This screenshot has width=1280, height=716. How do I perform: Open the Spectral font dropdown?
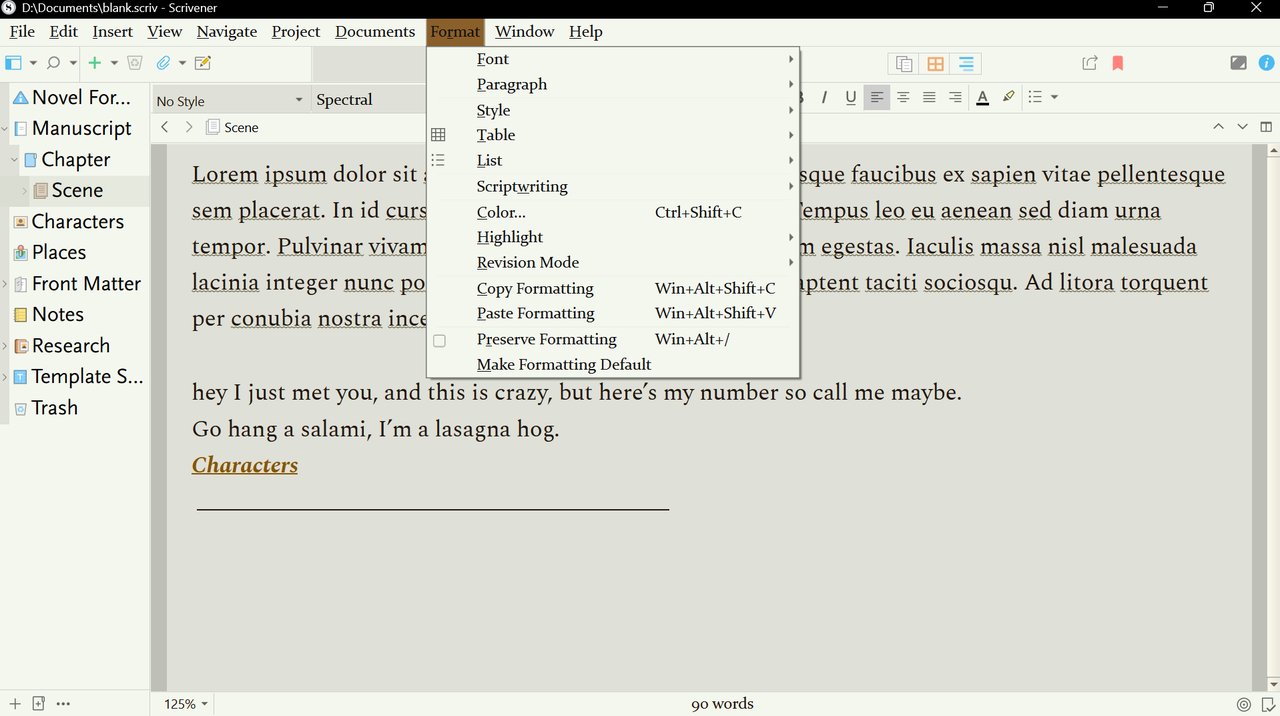coord(370,100)
